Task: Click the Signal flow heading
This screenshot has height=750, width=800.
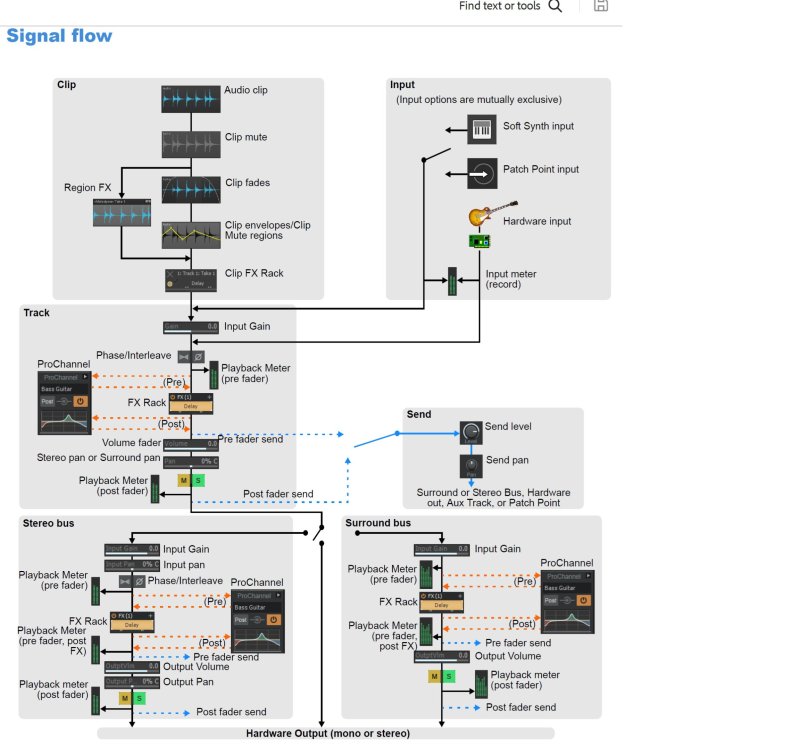Action: [58, 36]
